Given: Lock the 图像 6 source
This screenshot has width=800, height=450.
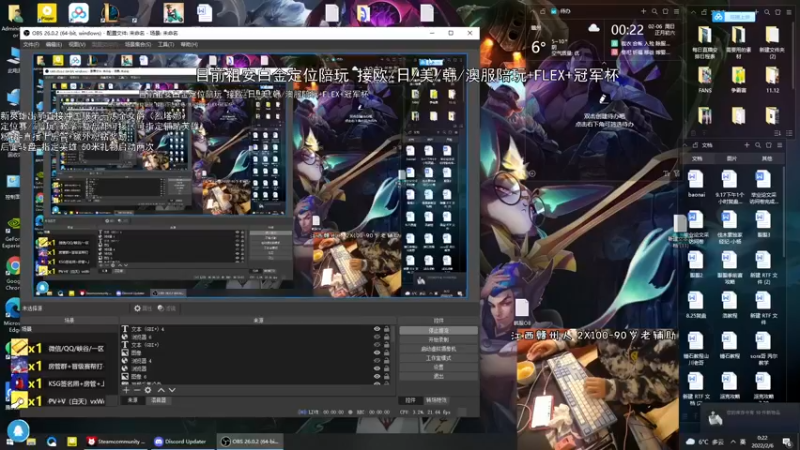Looking at the screenshot, I should click(x=386, y=377).
